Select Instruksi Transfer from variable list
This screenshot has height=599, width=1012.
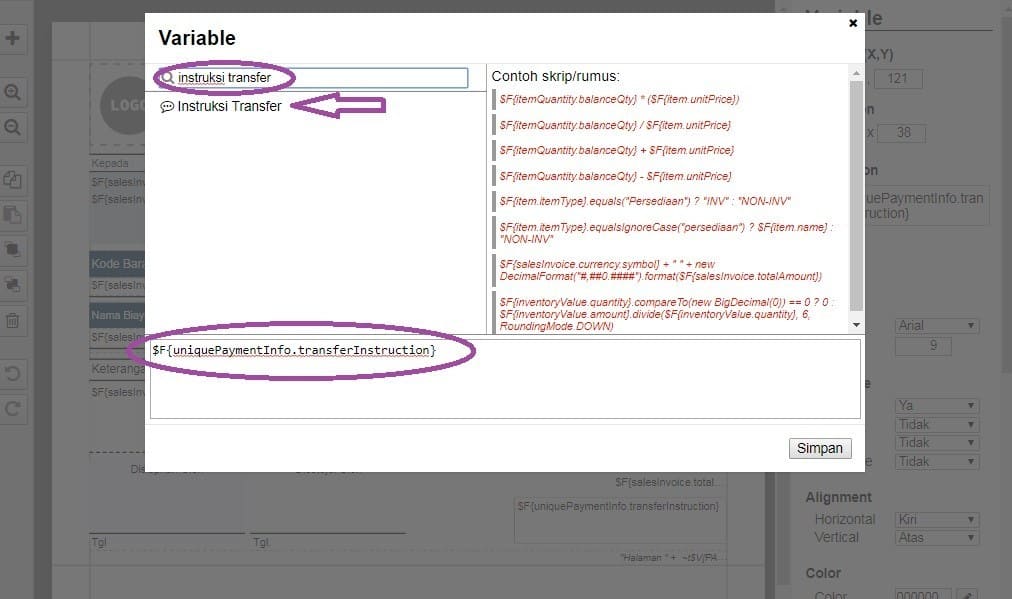229,106
